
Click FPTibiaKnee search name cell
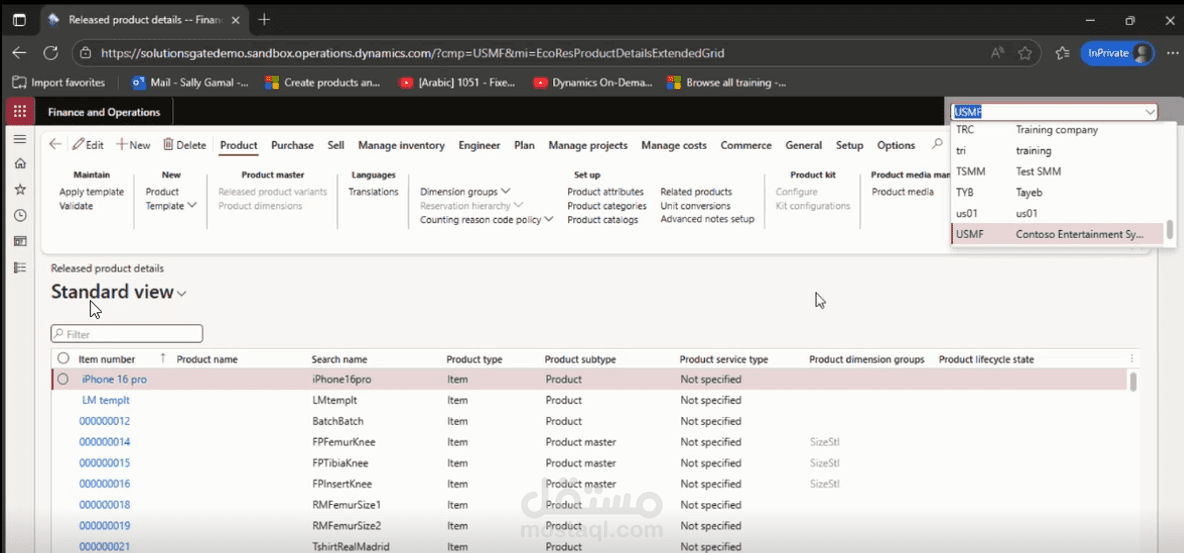[x=340, y=463]
